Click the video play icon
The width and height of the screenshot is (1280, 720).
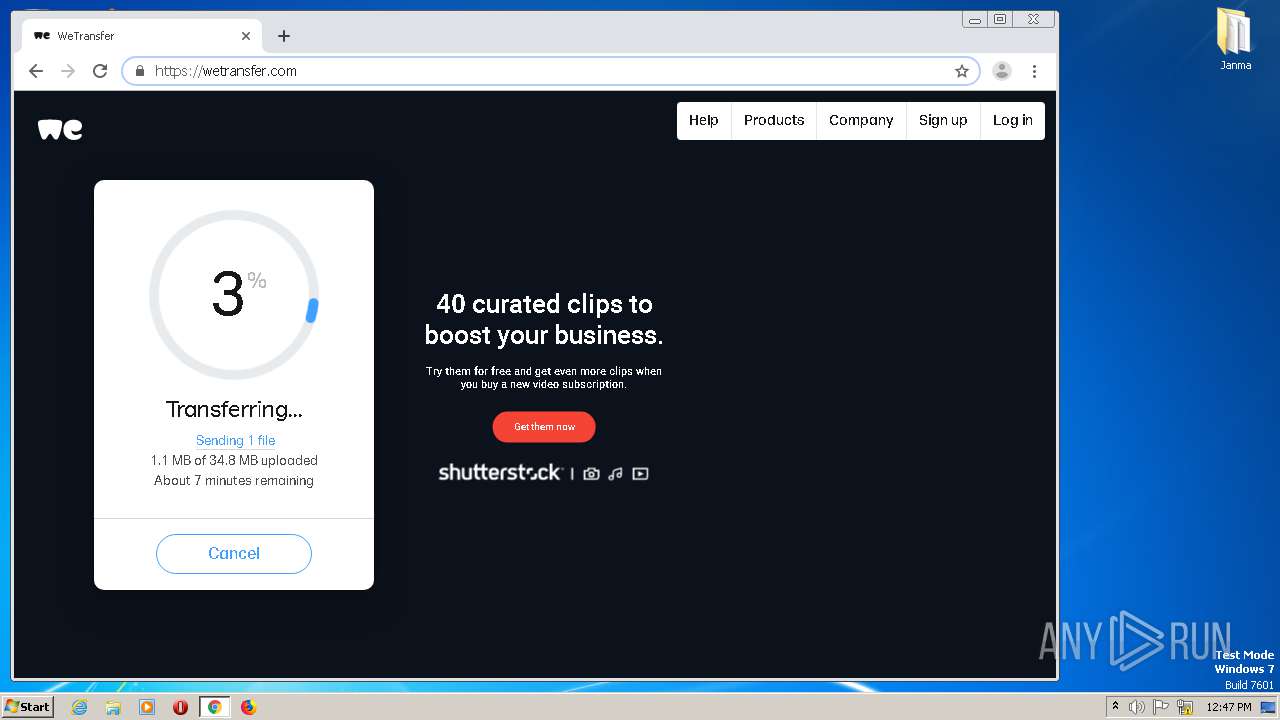(x=640, y=474)
